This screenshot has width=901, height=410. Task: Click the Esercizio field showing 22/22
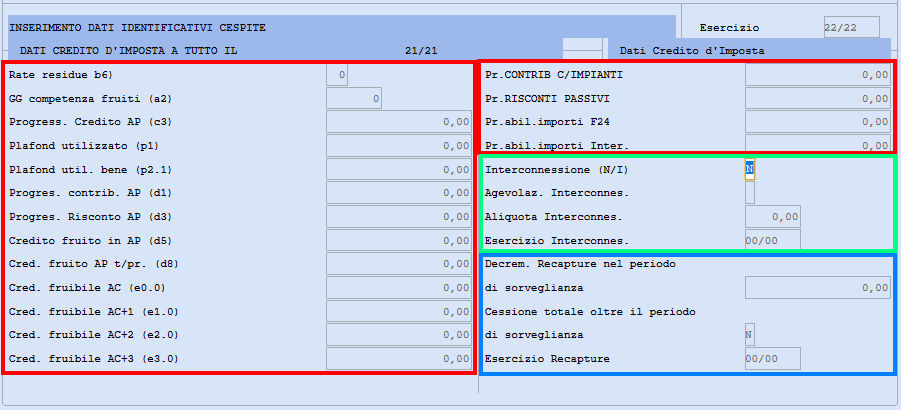tap(852, 28)
